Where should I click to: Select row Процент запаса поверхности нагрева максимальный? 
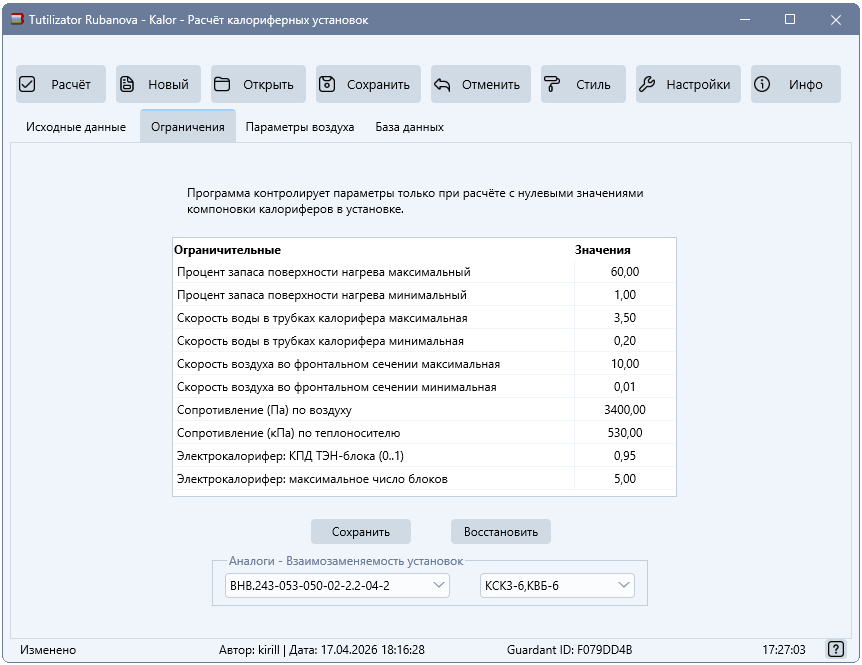[424, 271]
